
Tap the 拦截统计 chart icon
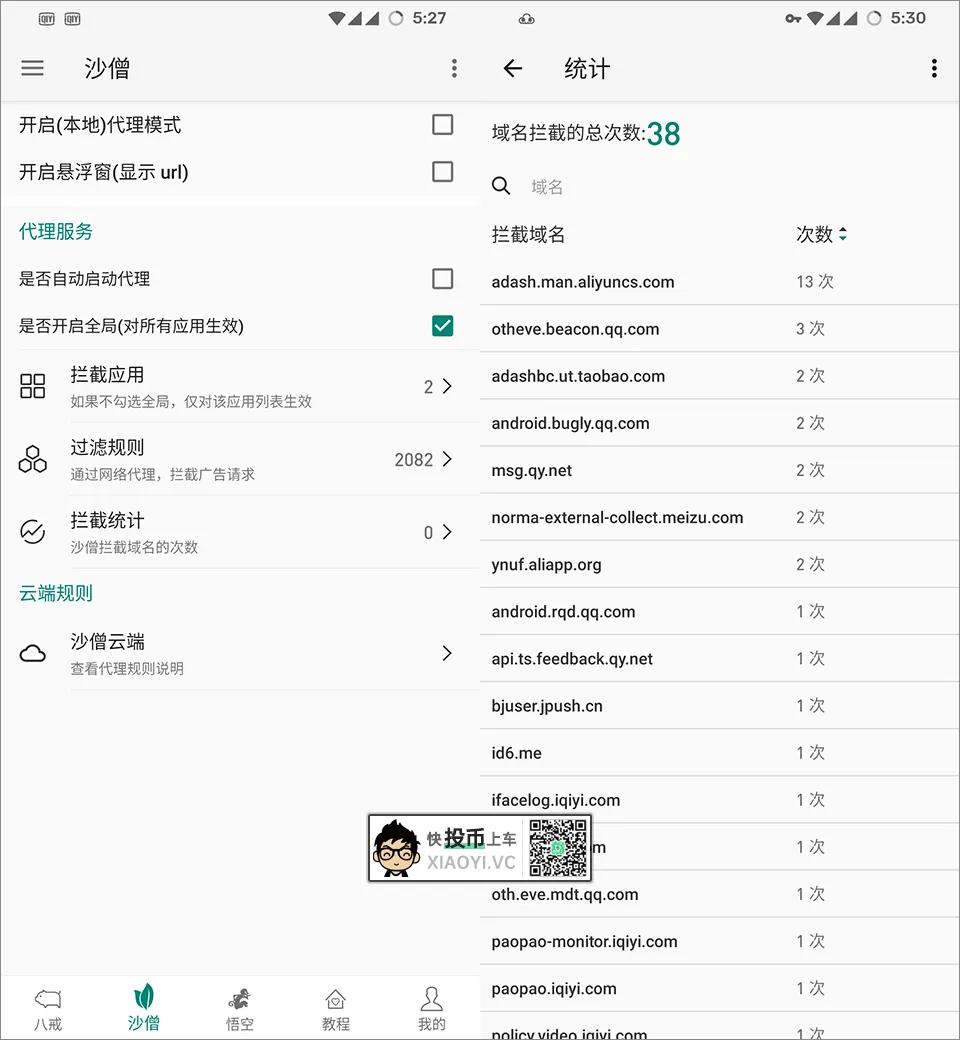point(32,532)
